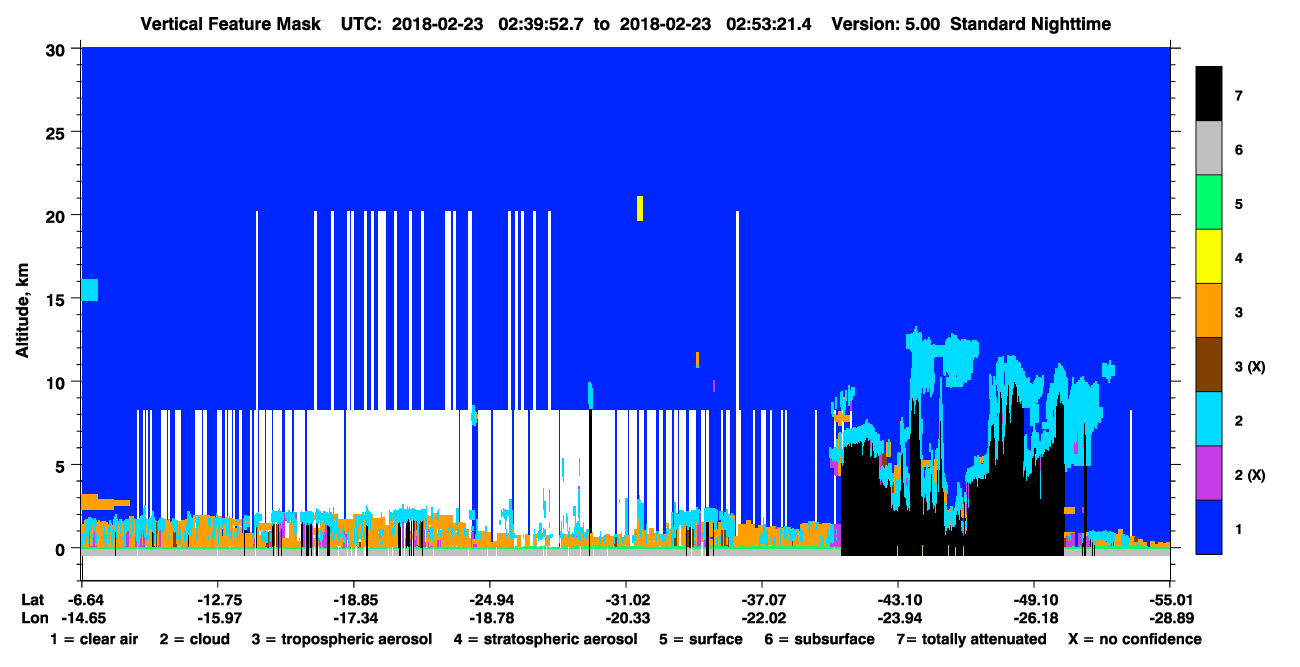1300x667 pixels.
Task: Click the 15 altitude tick label
Action: coord(58,299)
